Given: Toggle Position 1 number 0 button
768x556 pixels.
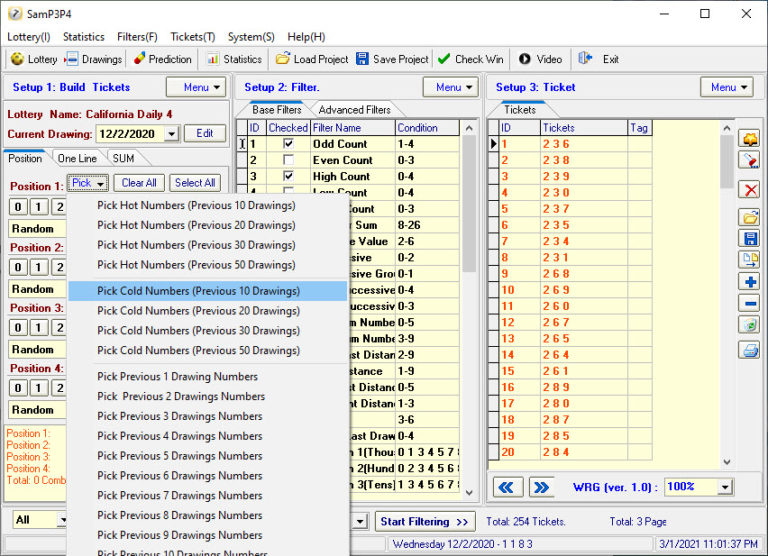Looking at the screenshot, I should (18, 207).
